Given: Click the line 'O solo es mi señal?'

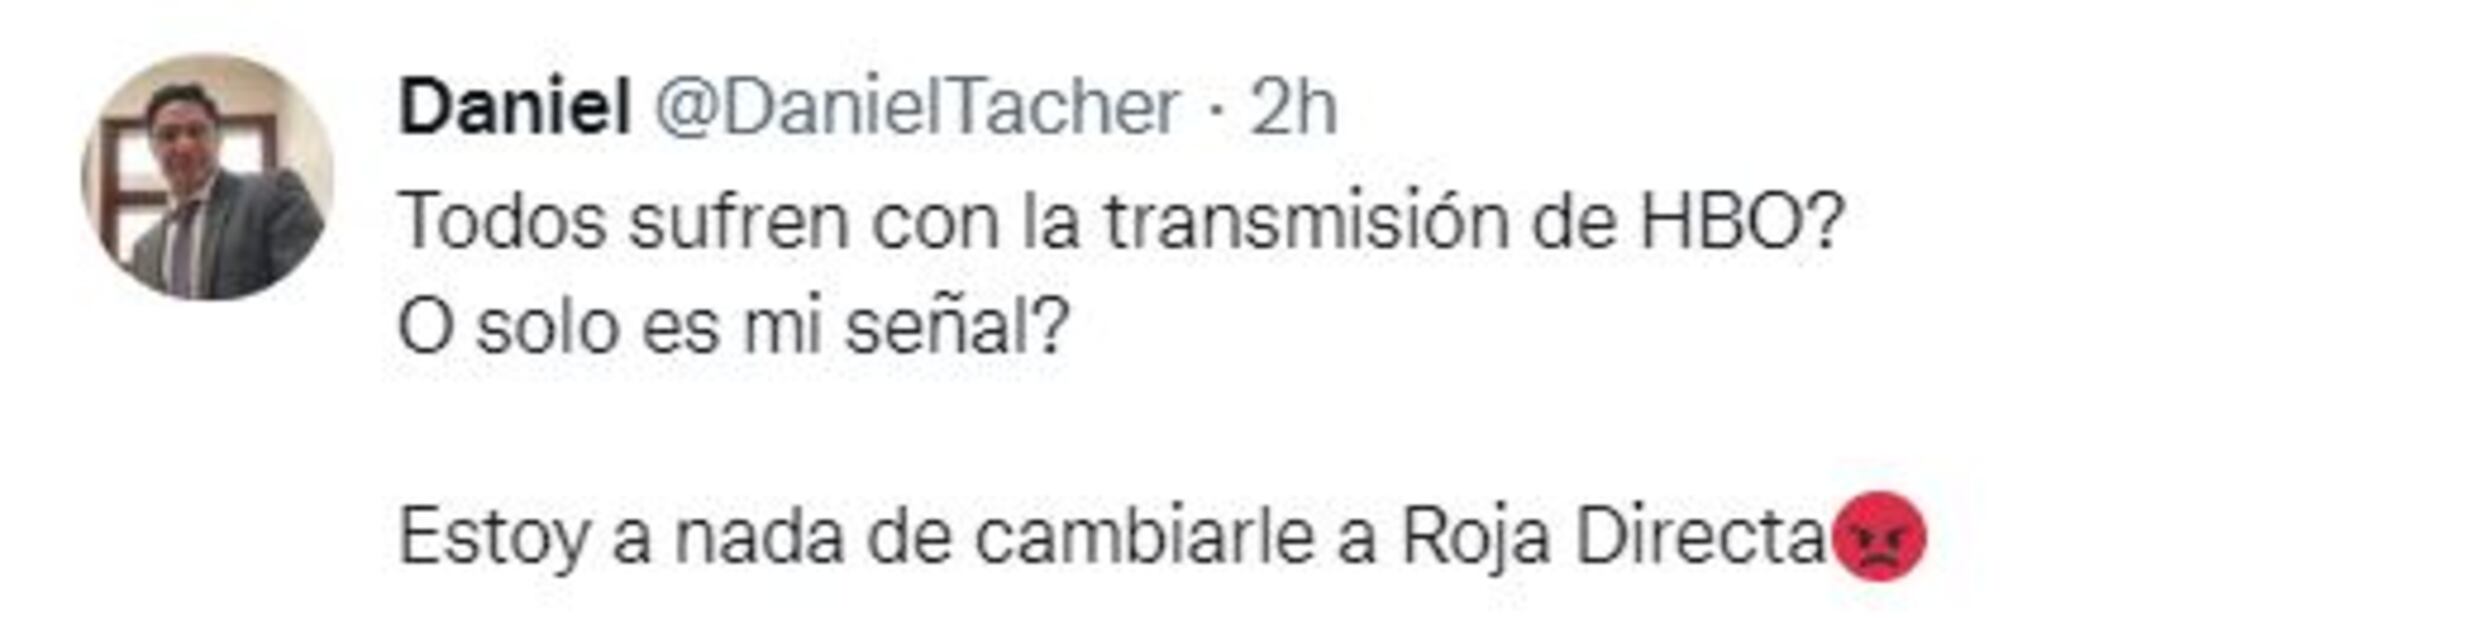Looking at the screenshot, I should 734,327.
